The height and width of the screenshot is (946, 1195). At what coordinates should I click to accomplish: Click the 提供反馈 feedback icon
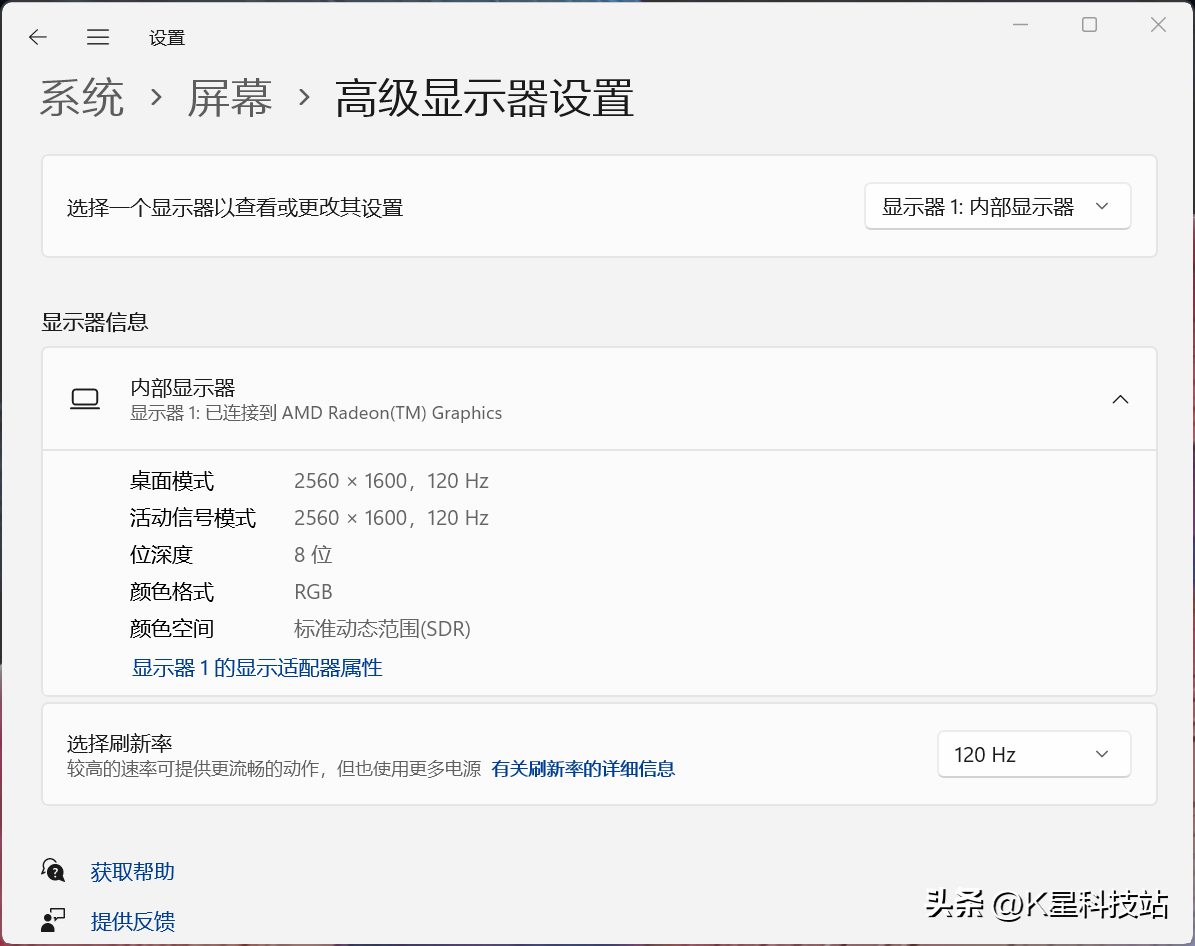[53, 920]
